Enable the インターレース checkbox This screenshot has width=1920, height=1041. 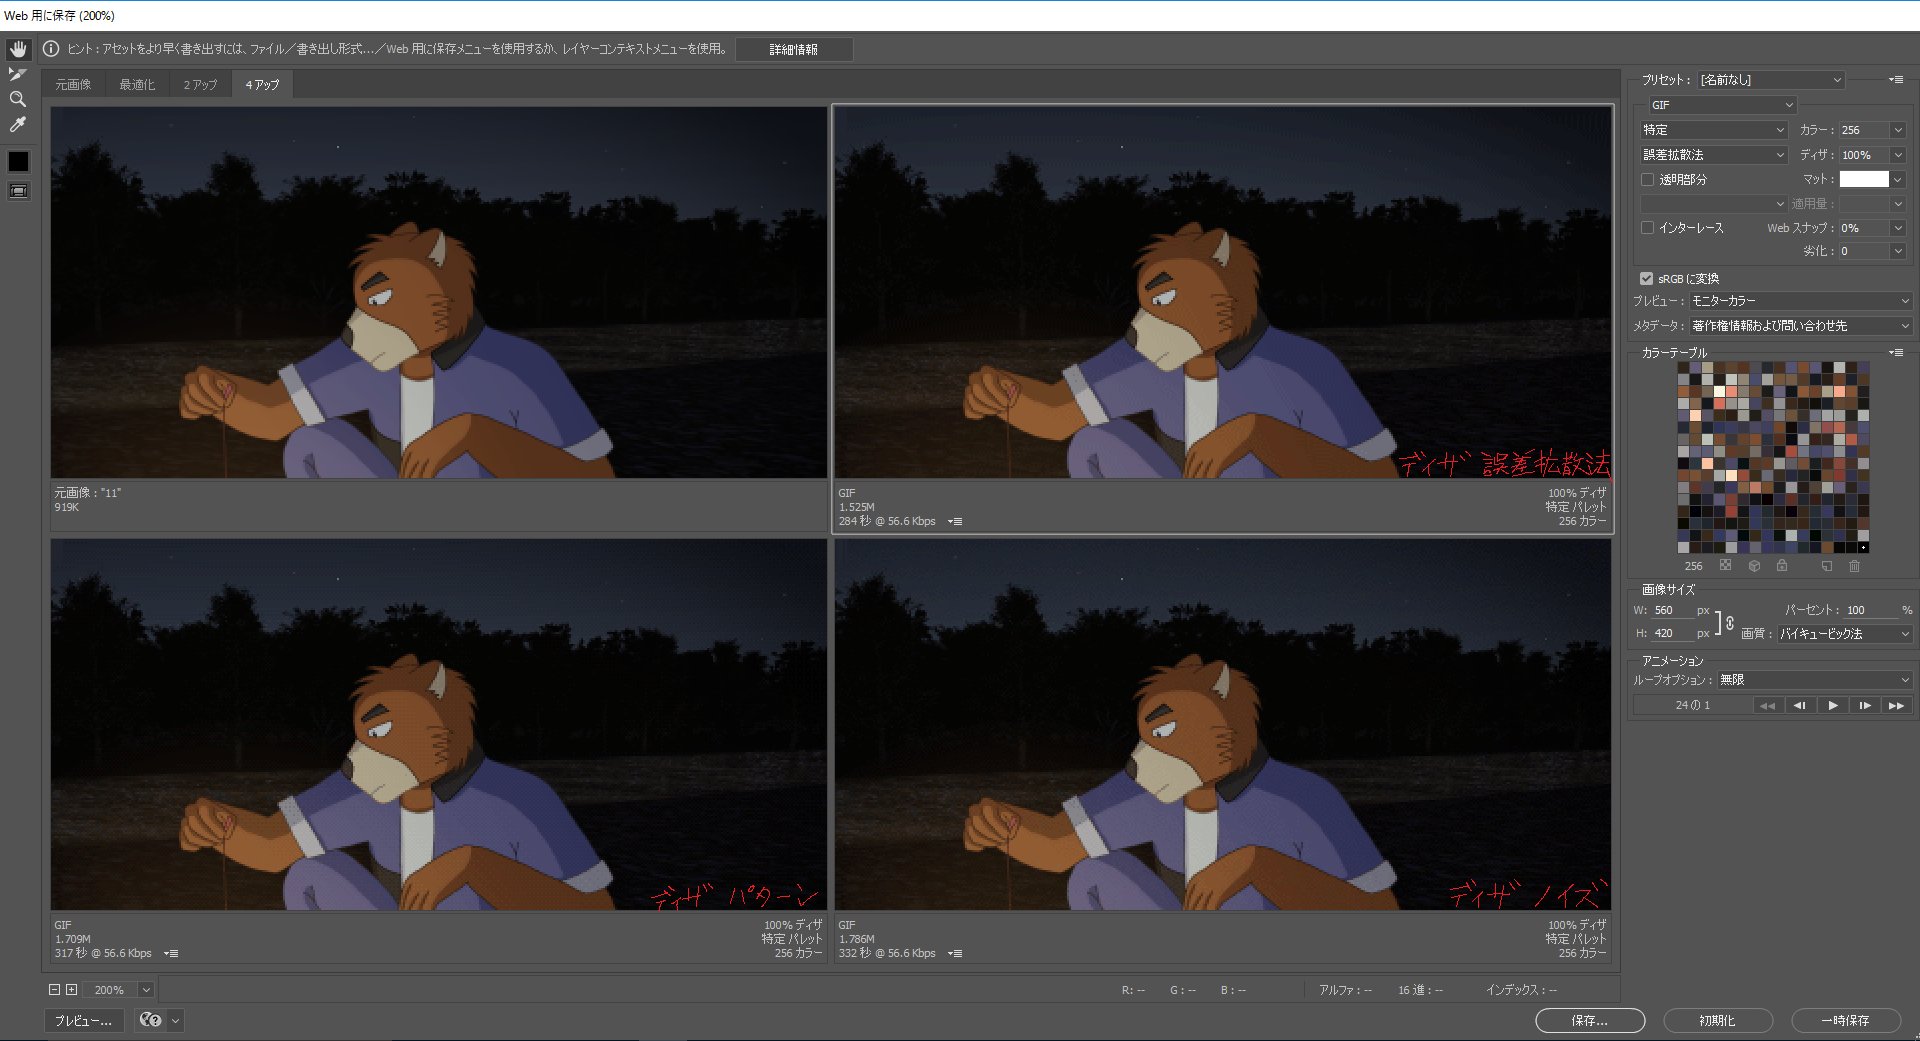(x=1647, y=228)
